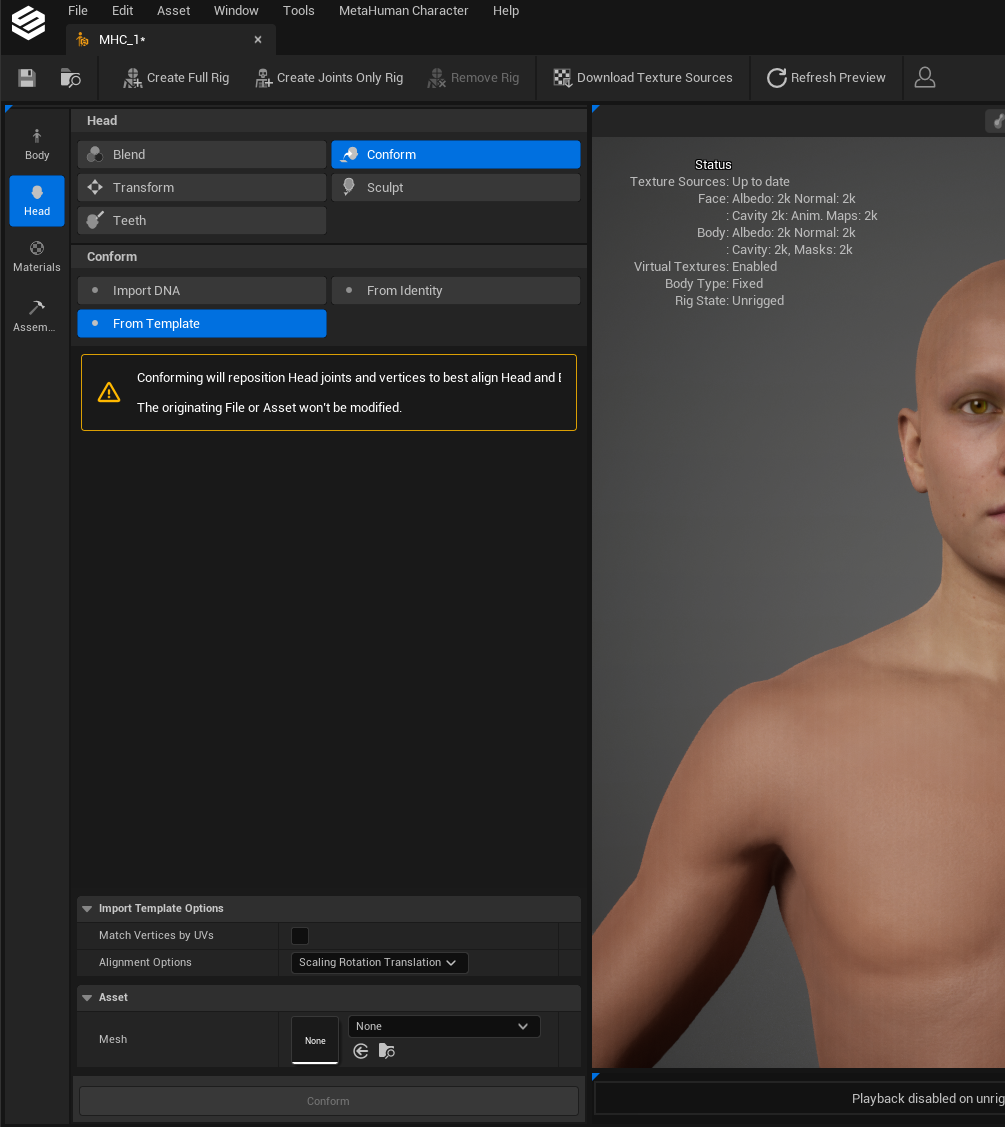
Task: Open the Assembly sidebar section
Action: [x=34, y=316]
